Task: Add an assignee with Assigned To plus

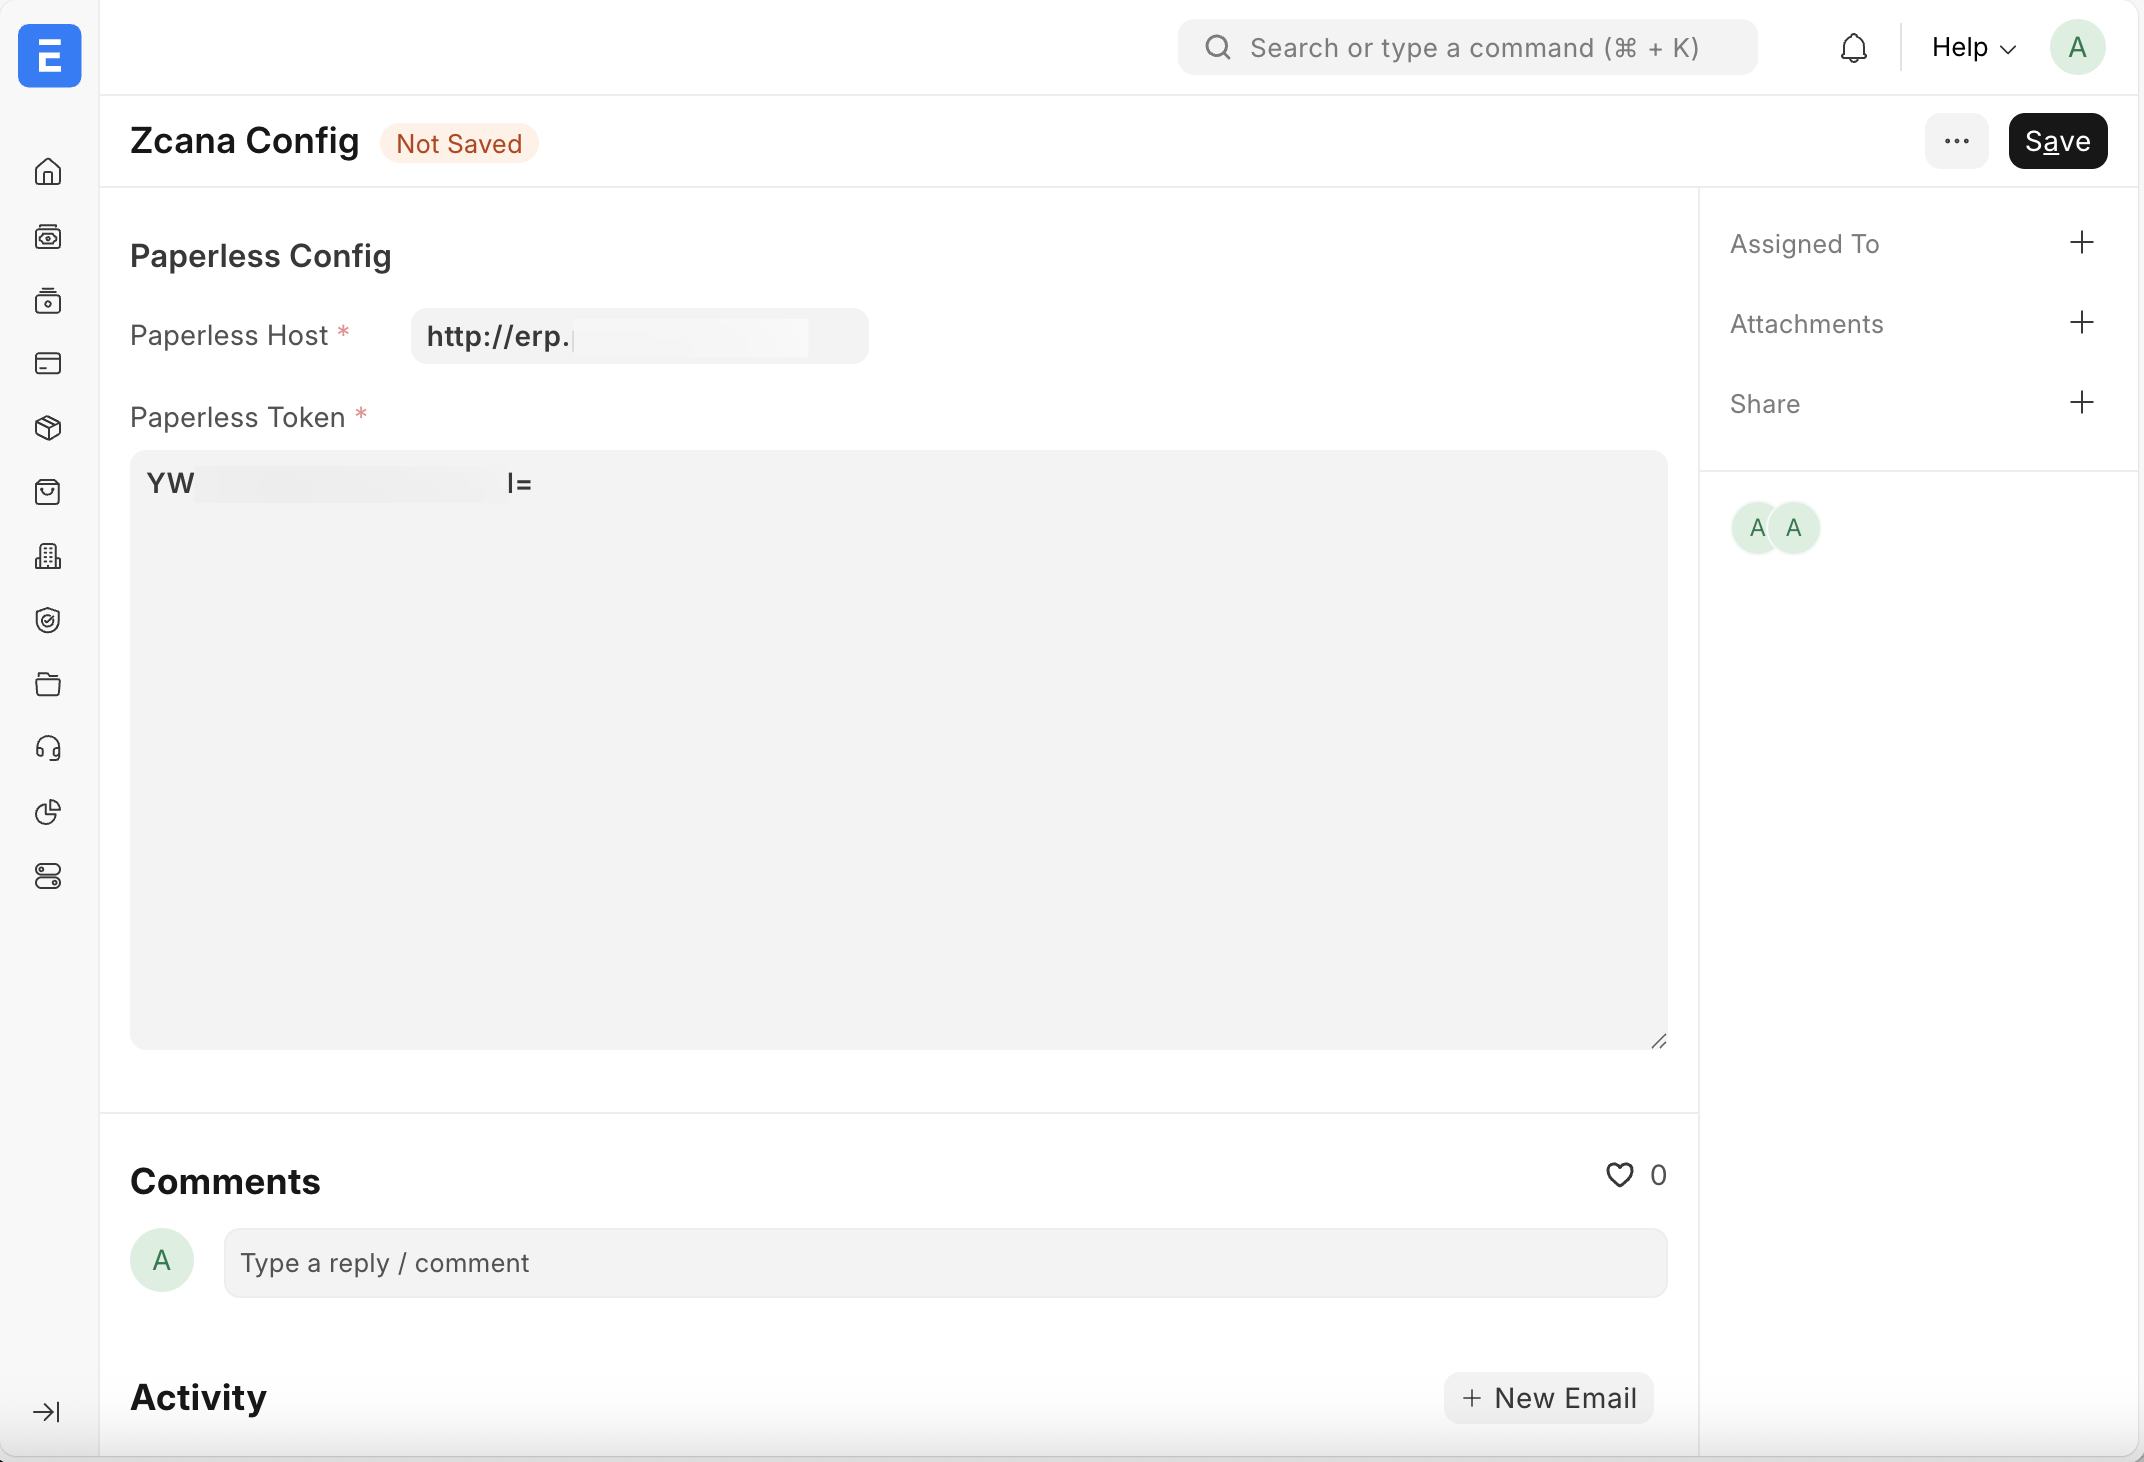Action: (x=2081, y=243)
